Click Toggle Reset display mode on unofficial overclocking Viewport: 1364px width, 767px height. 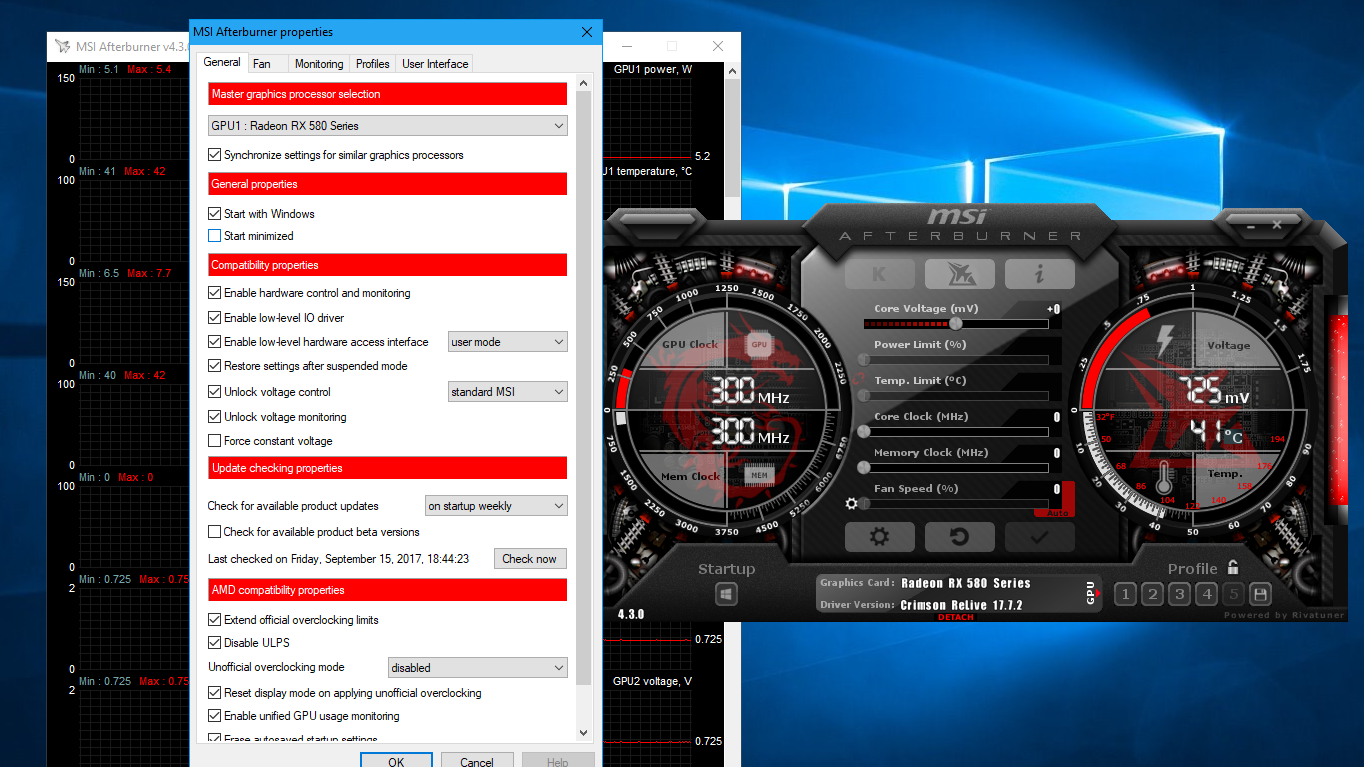(214, 693)
